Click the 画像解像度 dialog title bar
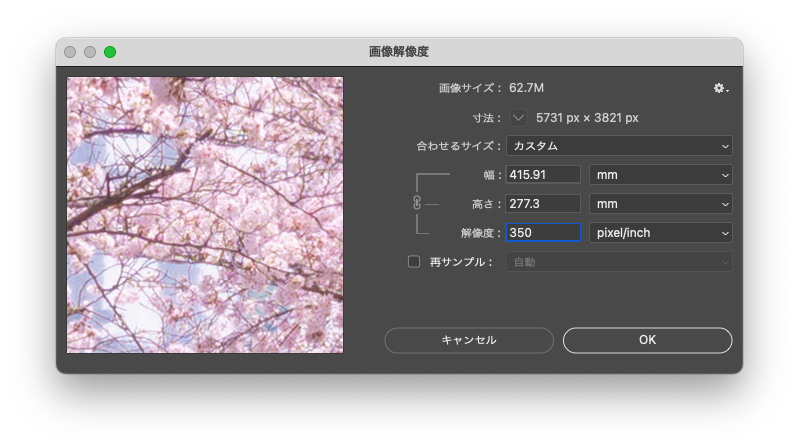This screenshot has height=448, width=799. pos(399,52)
